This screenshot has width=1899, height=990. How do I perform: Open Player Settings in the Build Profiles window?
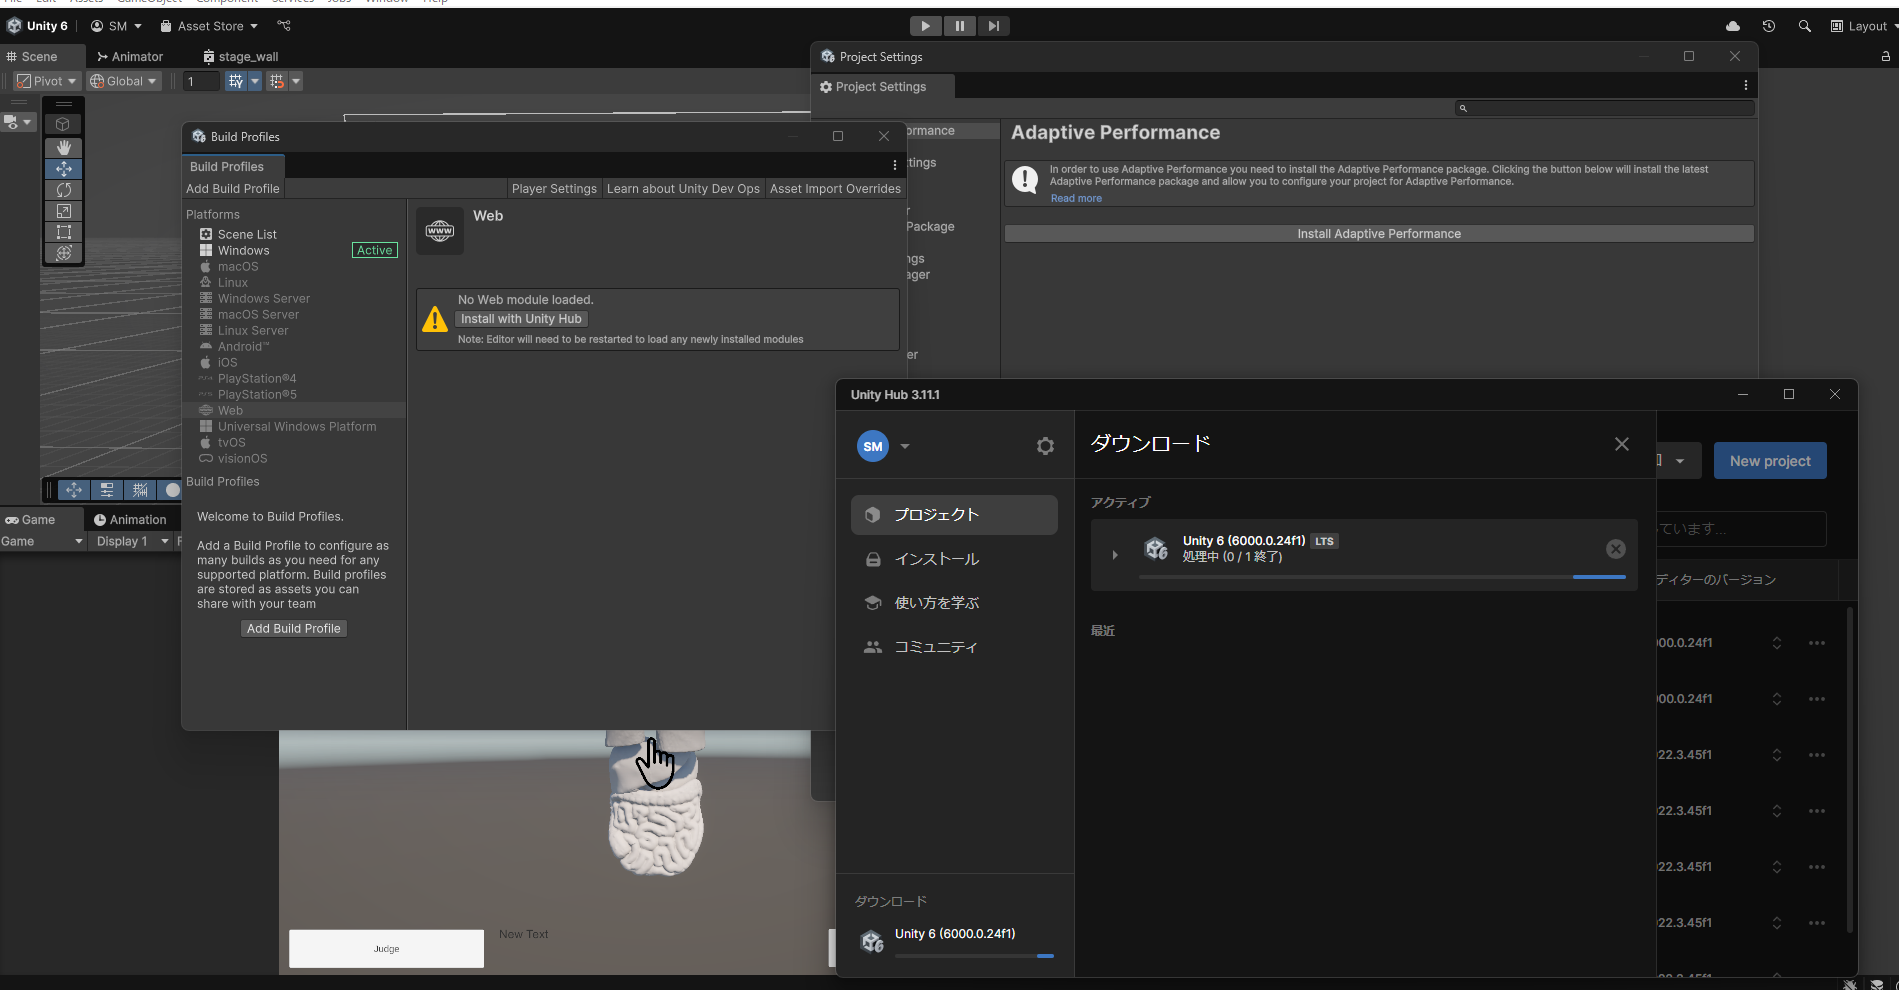point(554,188)
